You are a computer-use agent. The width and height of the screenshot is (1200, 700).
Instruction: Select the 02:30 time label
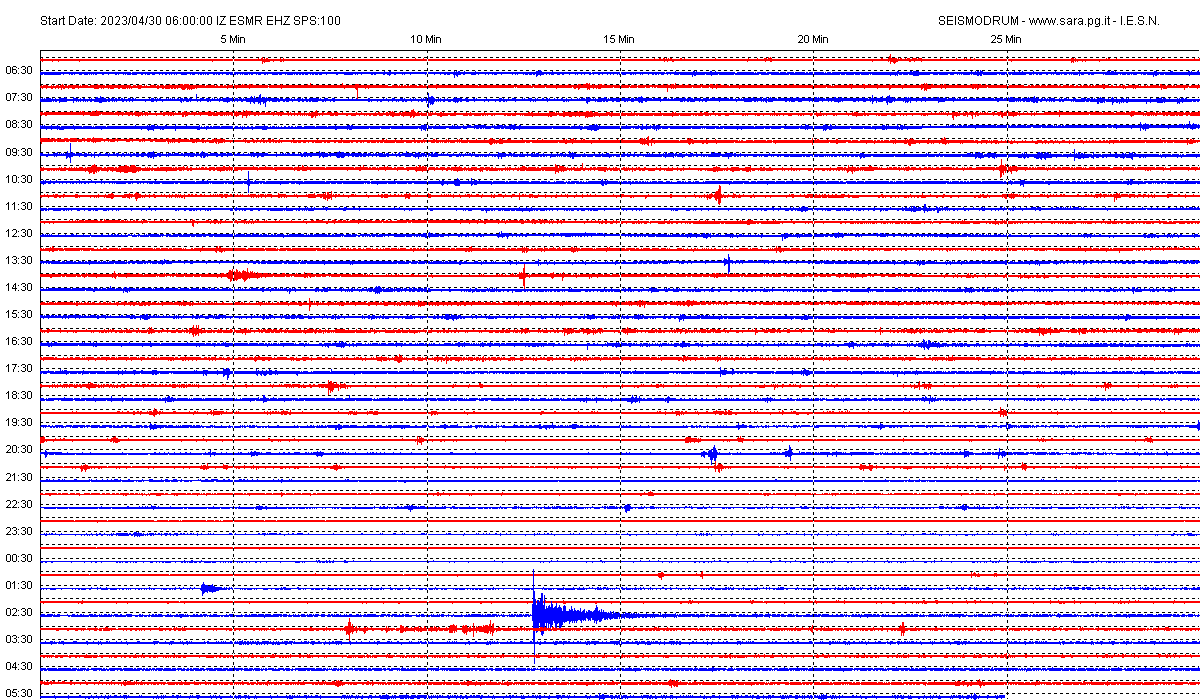19,613
